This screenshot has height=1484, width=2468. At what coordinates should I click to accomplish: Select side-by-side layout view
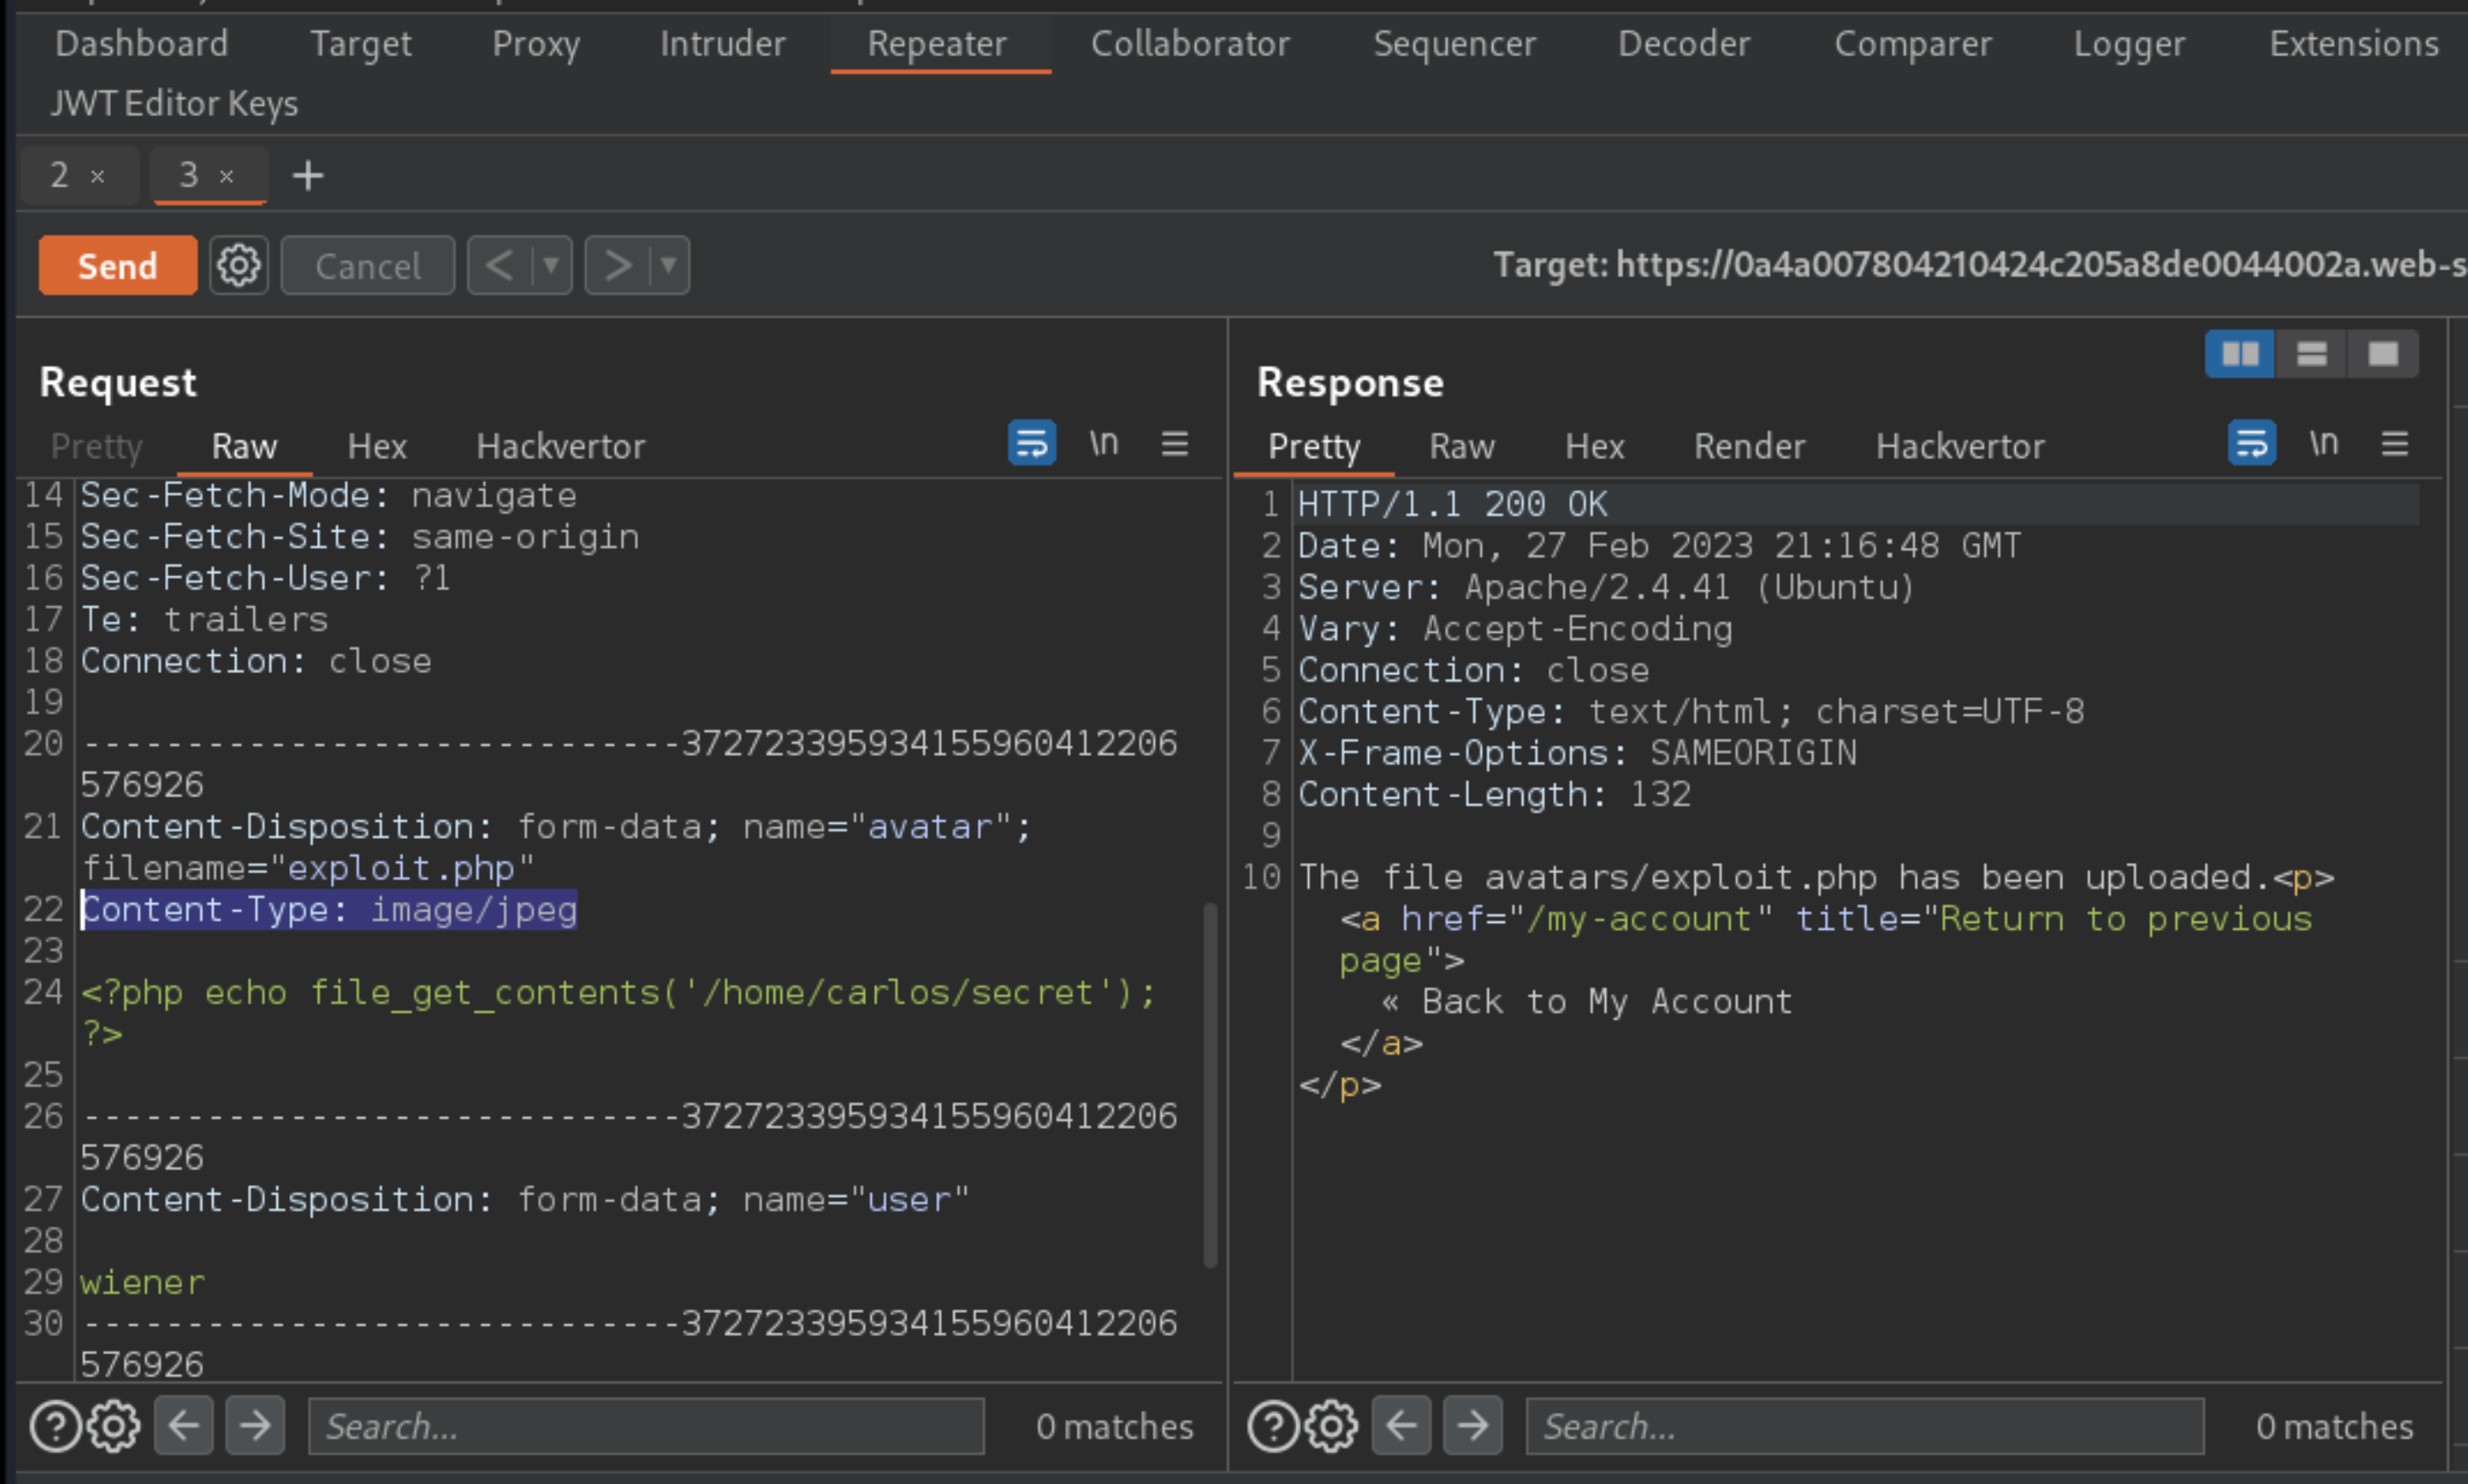pyautogui.click(x=2240, y=354)
